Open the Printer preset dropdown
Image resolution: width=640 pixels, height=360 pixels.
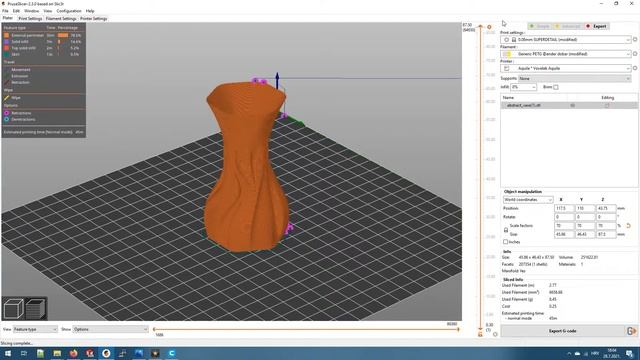click(566, 68)
